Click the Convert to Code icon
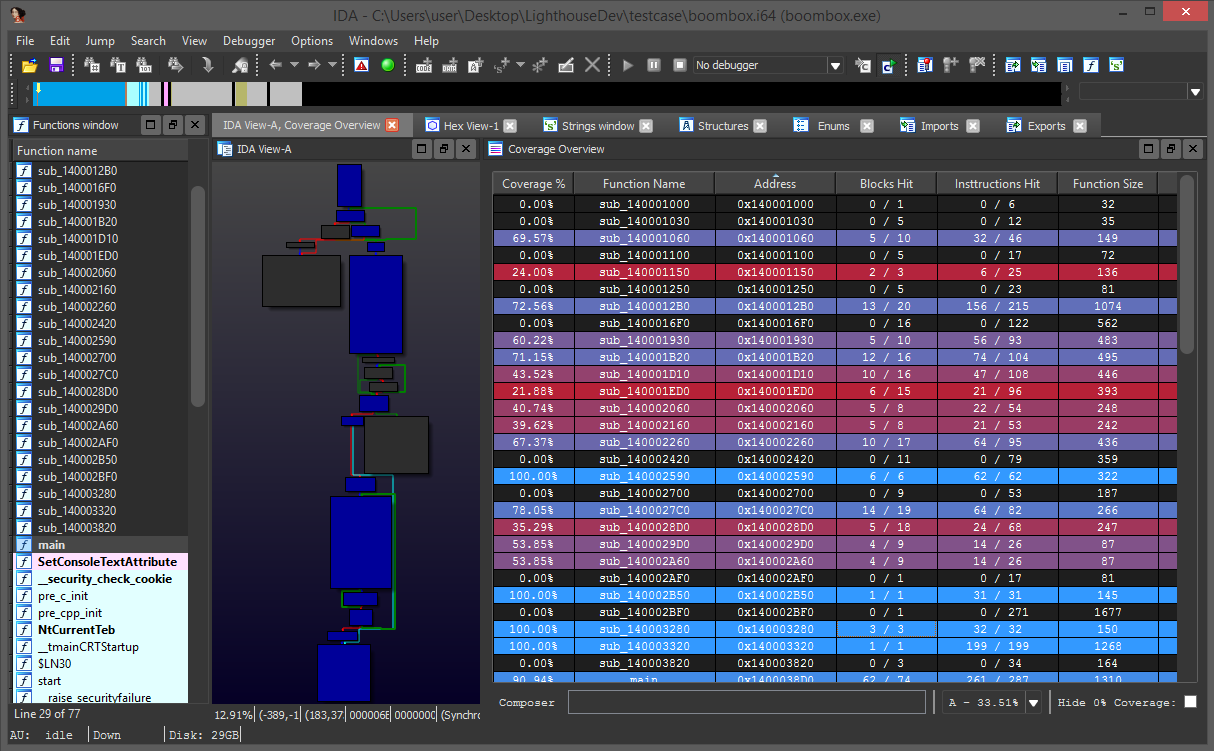The image size is (1214, 751). (424, 65)
